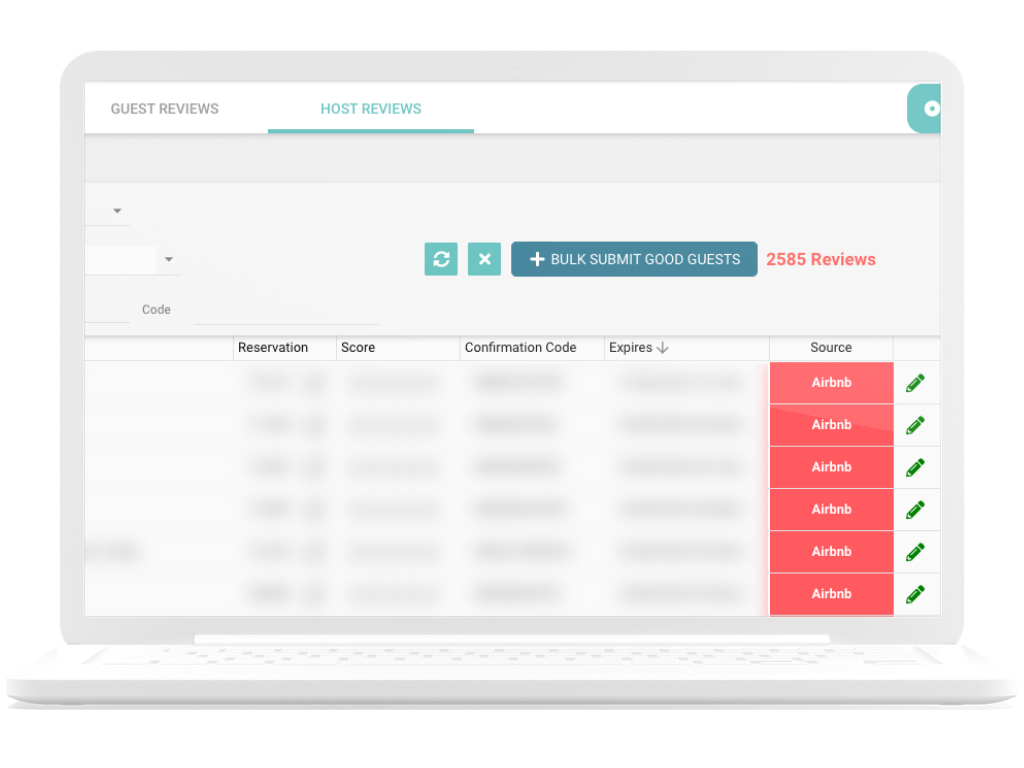Click the Code input field
The height and width of the screenshot is (768, 1024).
(x=286, y=310)
